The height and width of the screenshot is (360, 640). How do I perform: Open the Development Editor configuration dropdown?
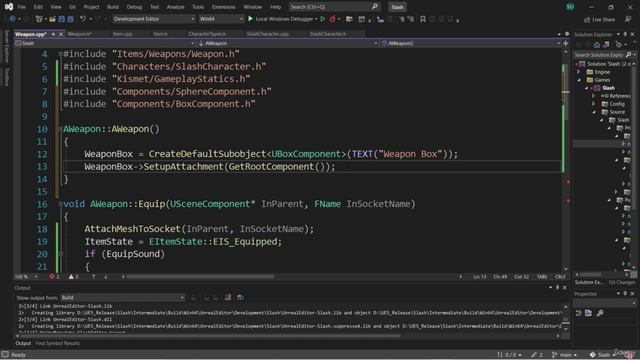tap(154, 19)
